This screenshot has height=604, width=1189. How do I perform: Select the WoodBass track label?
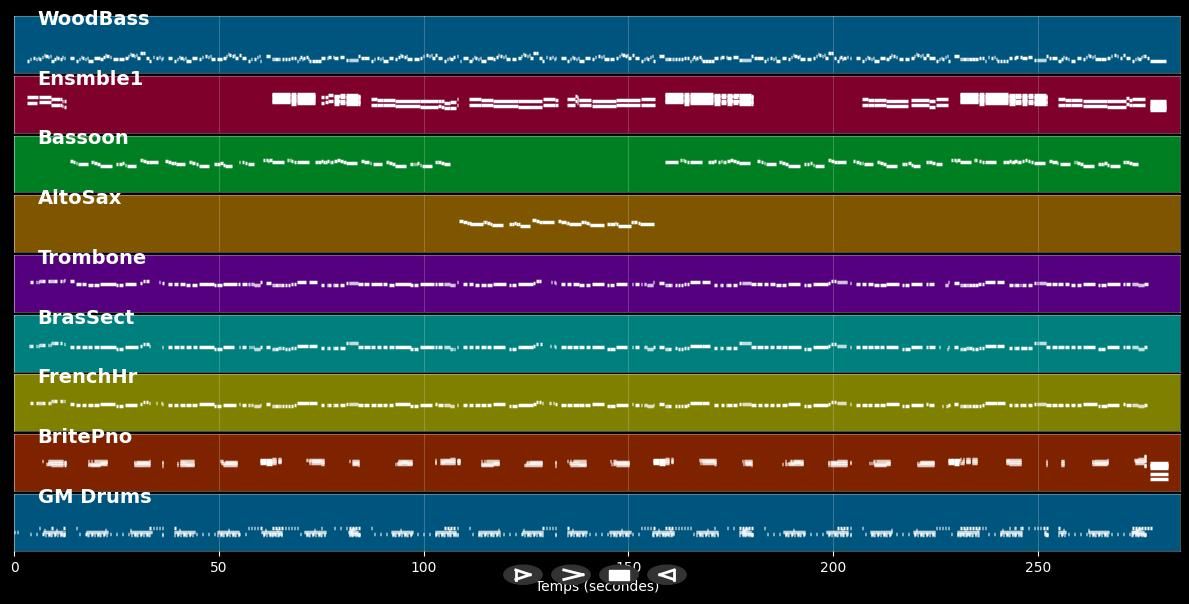[93, 19]
